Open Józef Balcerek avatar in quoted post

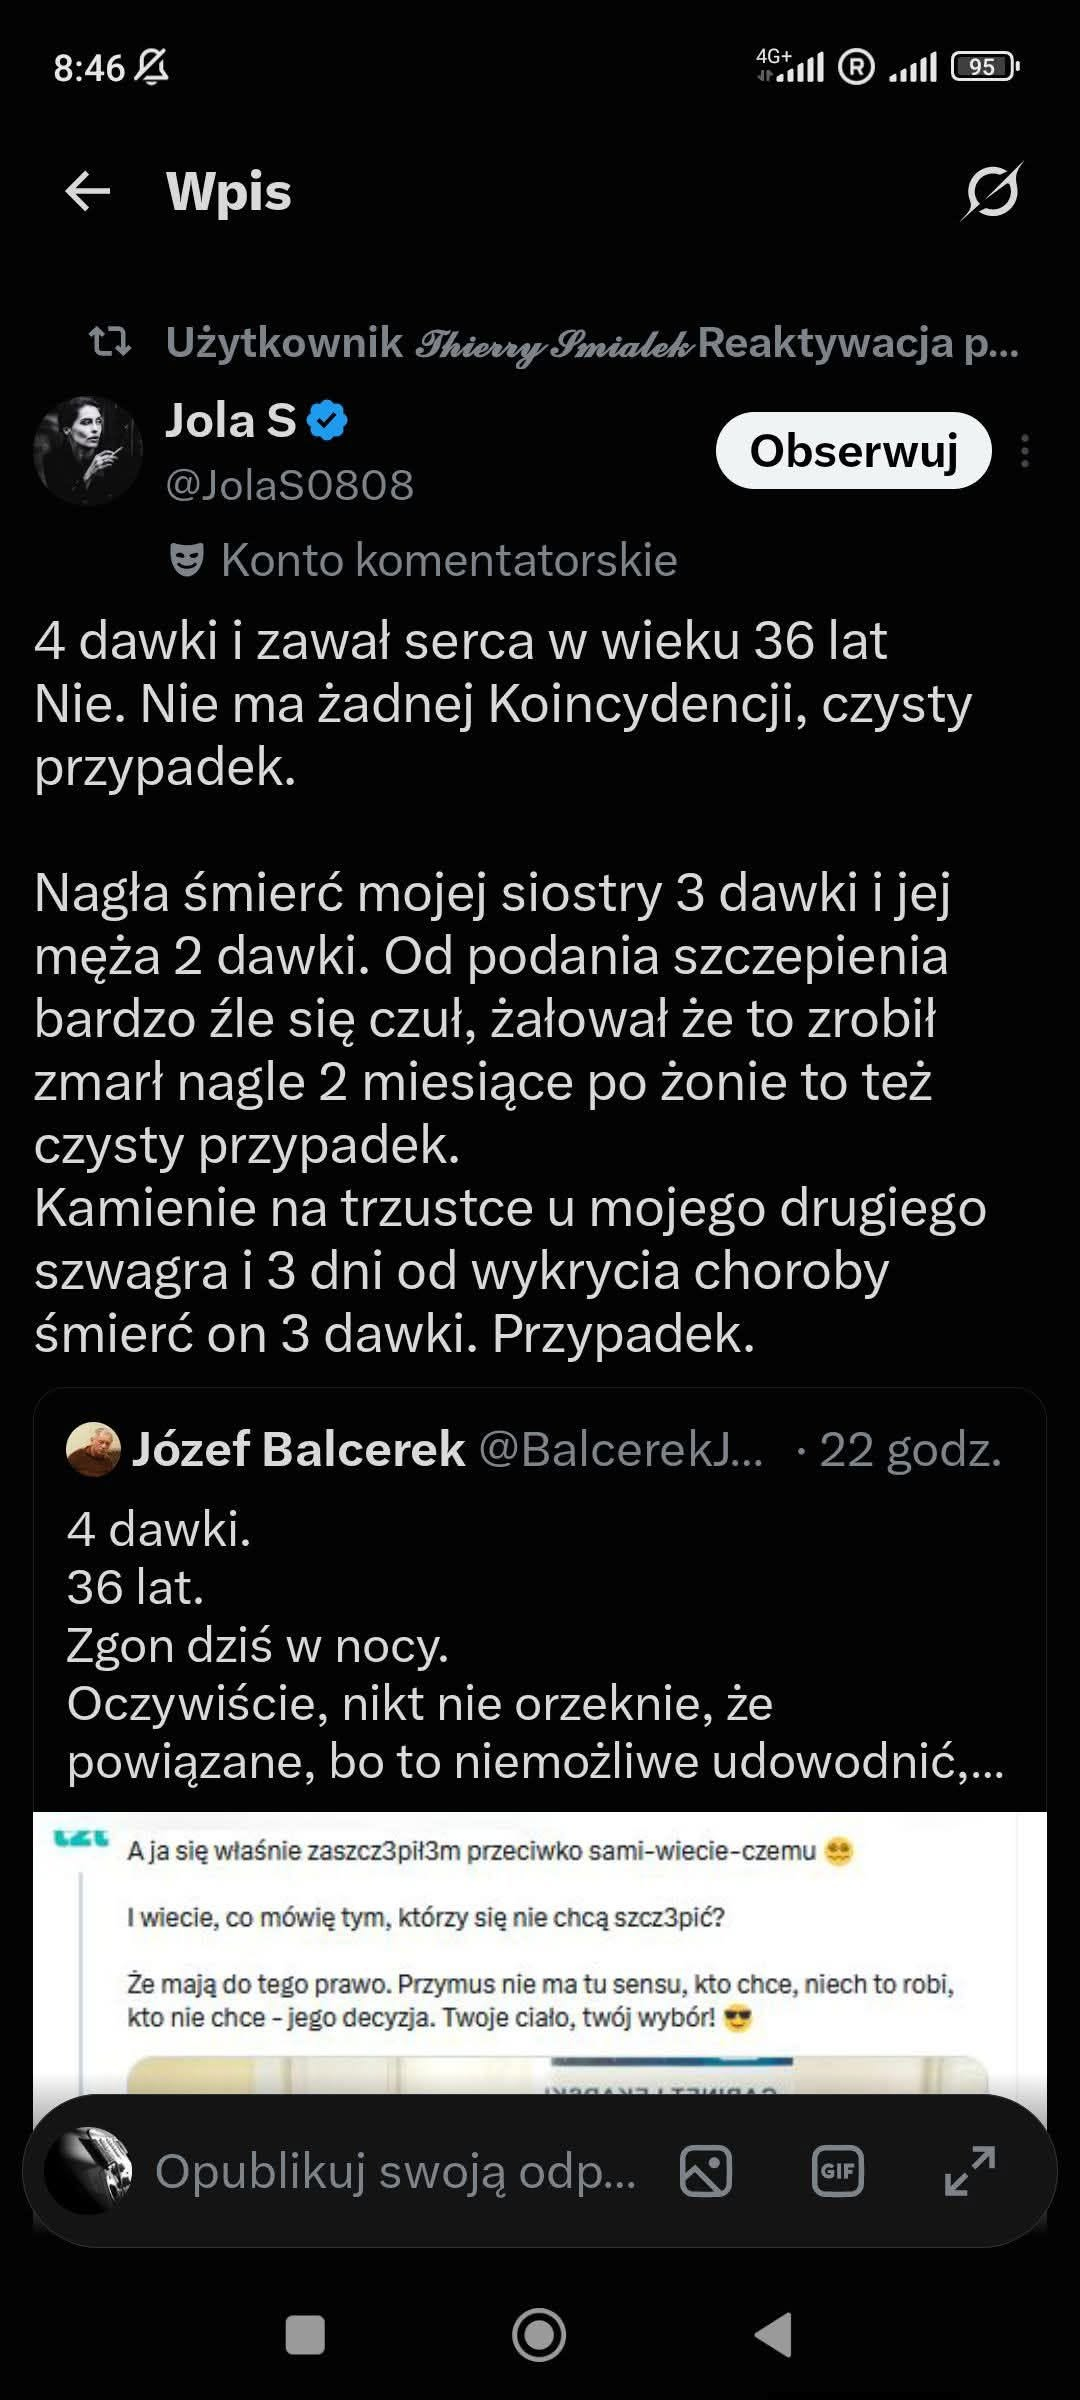(93, 1449)
